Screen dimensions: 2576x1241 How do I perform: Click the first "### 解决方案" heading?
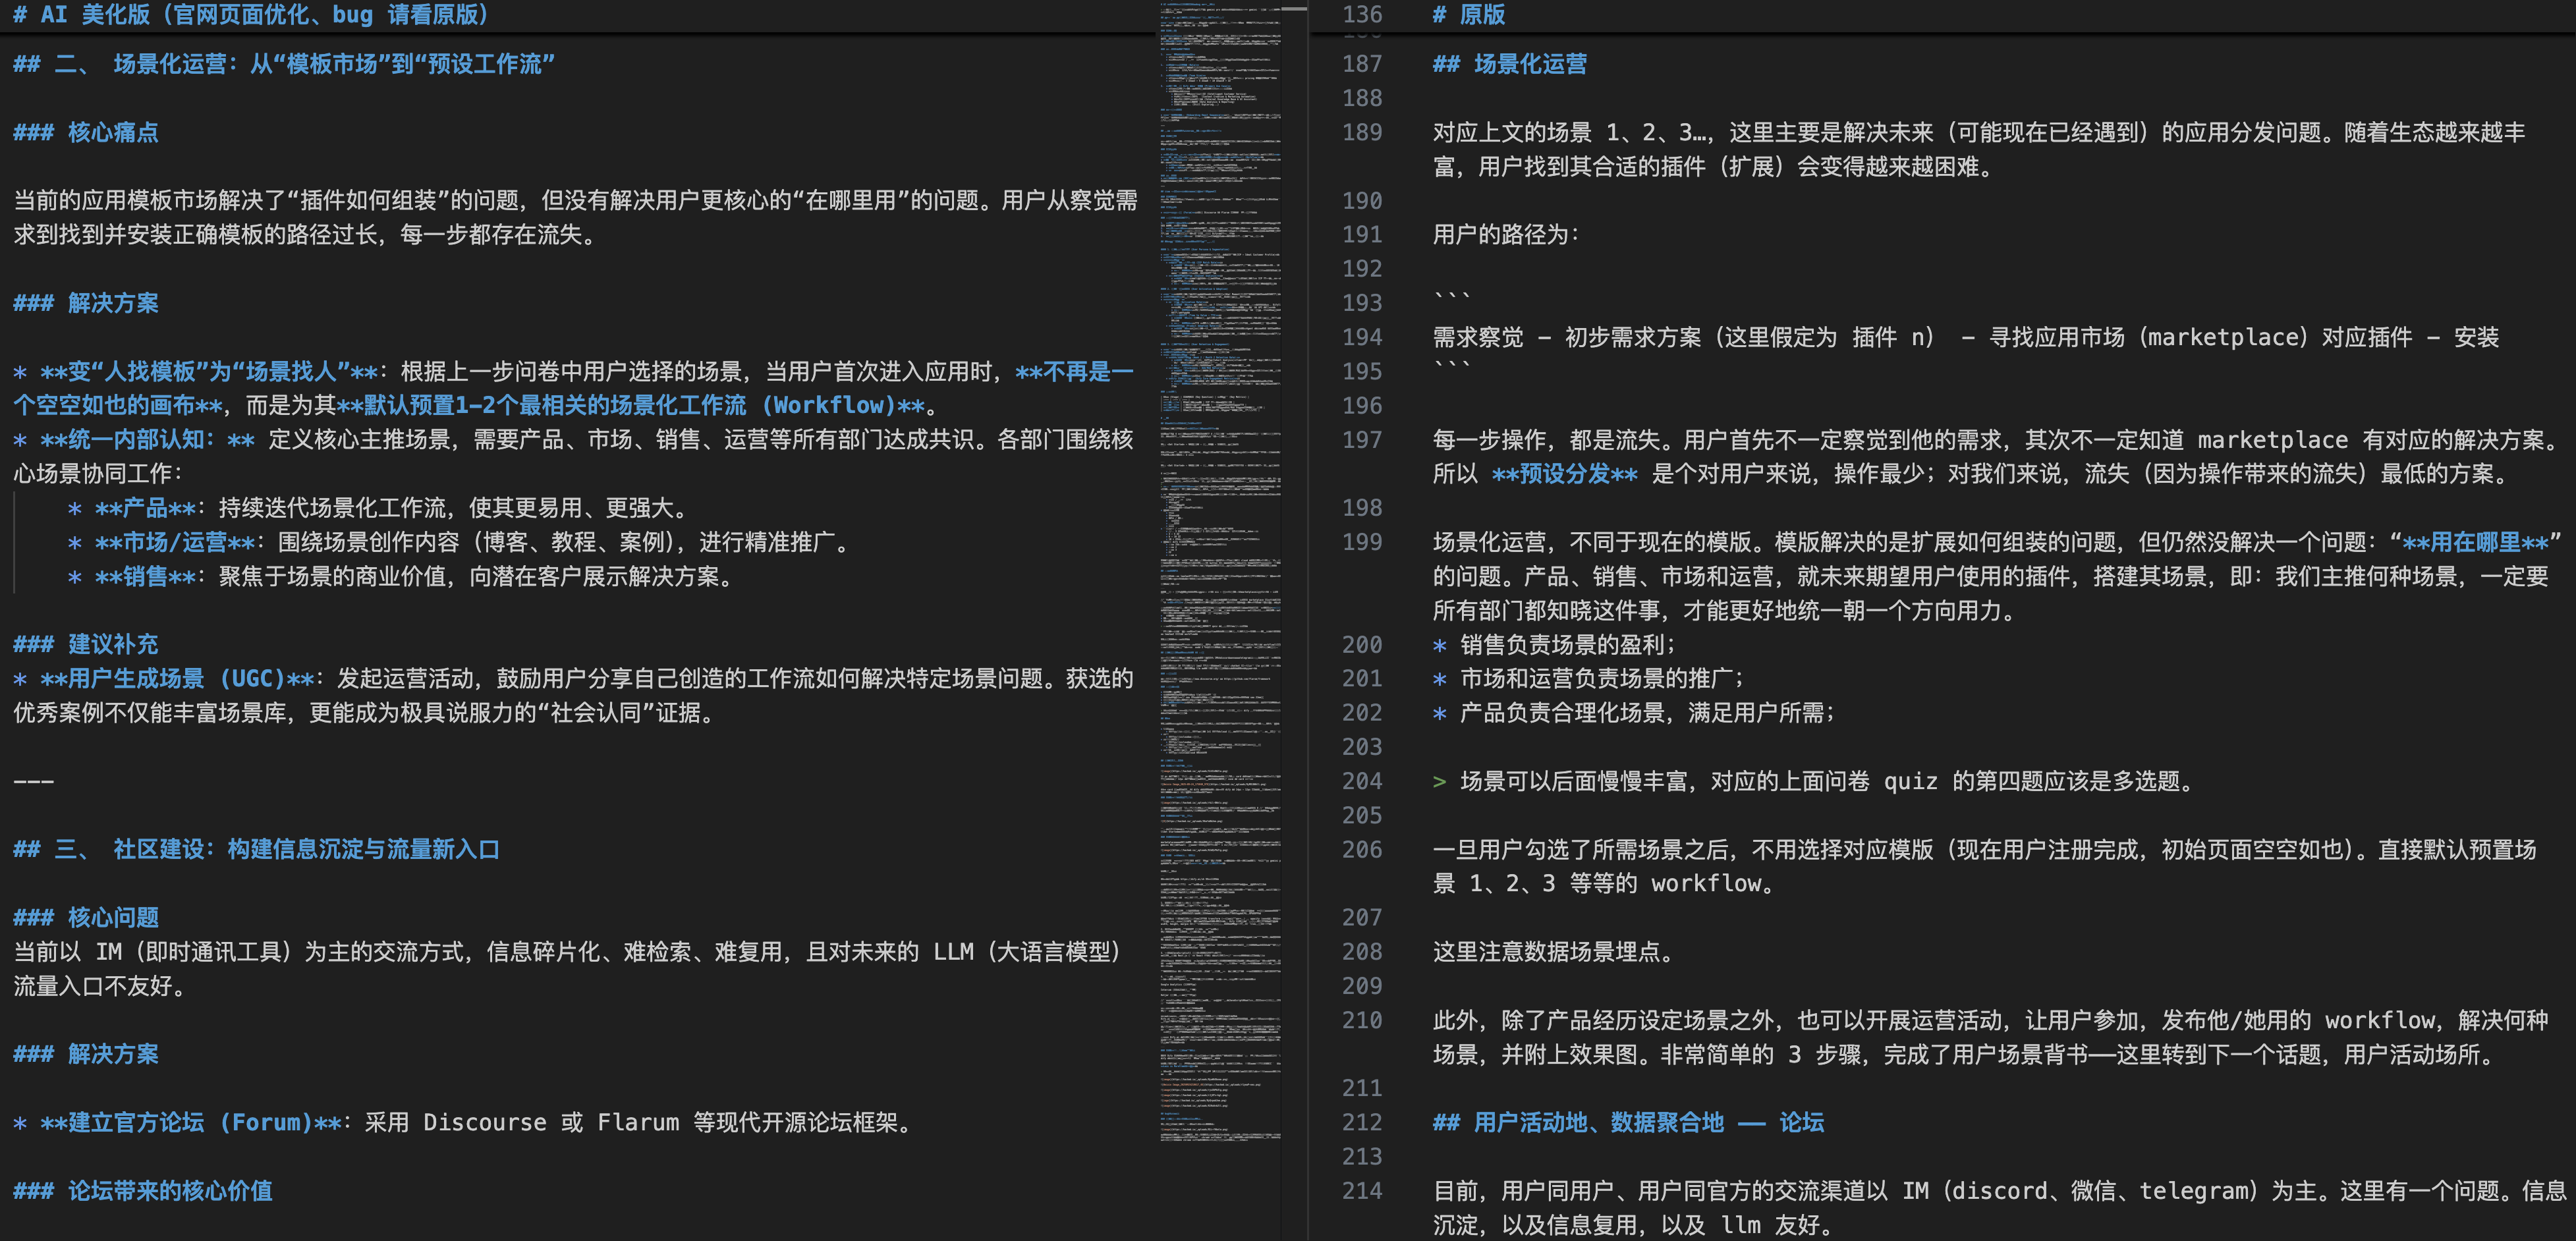click(x=86, y=303)
